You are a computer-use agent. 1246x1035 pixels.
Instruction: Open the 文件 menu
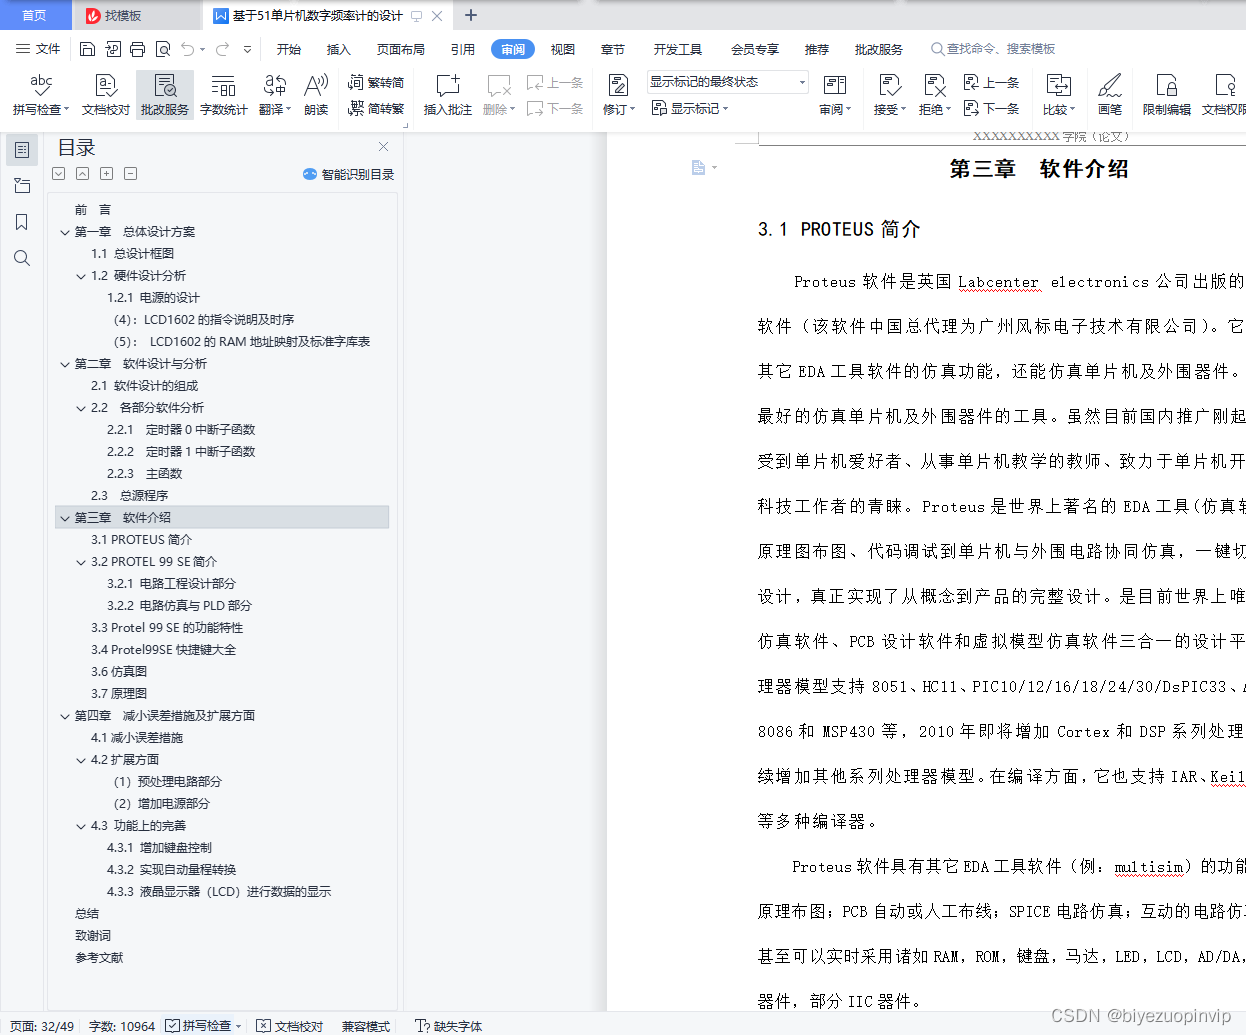click(x=38, y=49)
